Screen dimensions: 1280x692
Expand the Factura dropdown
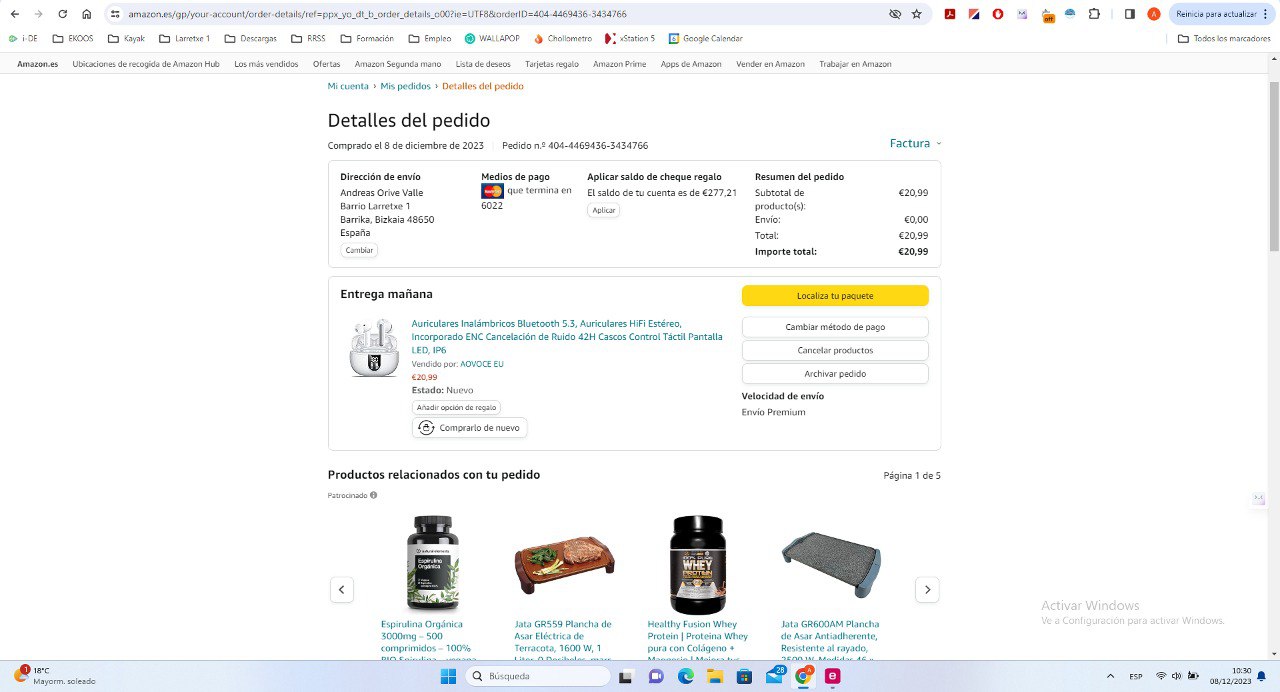[x=915, y=143]
